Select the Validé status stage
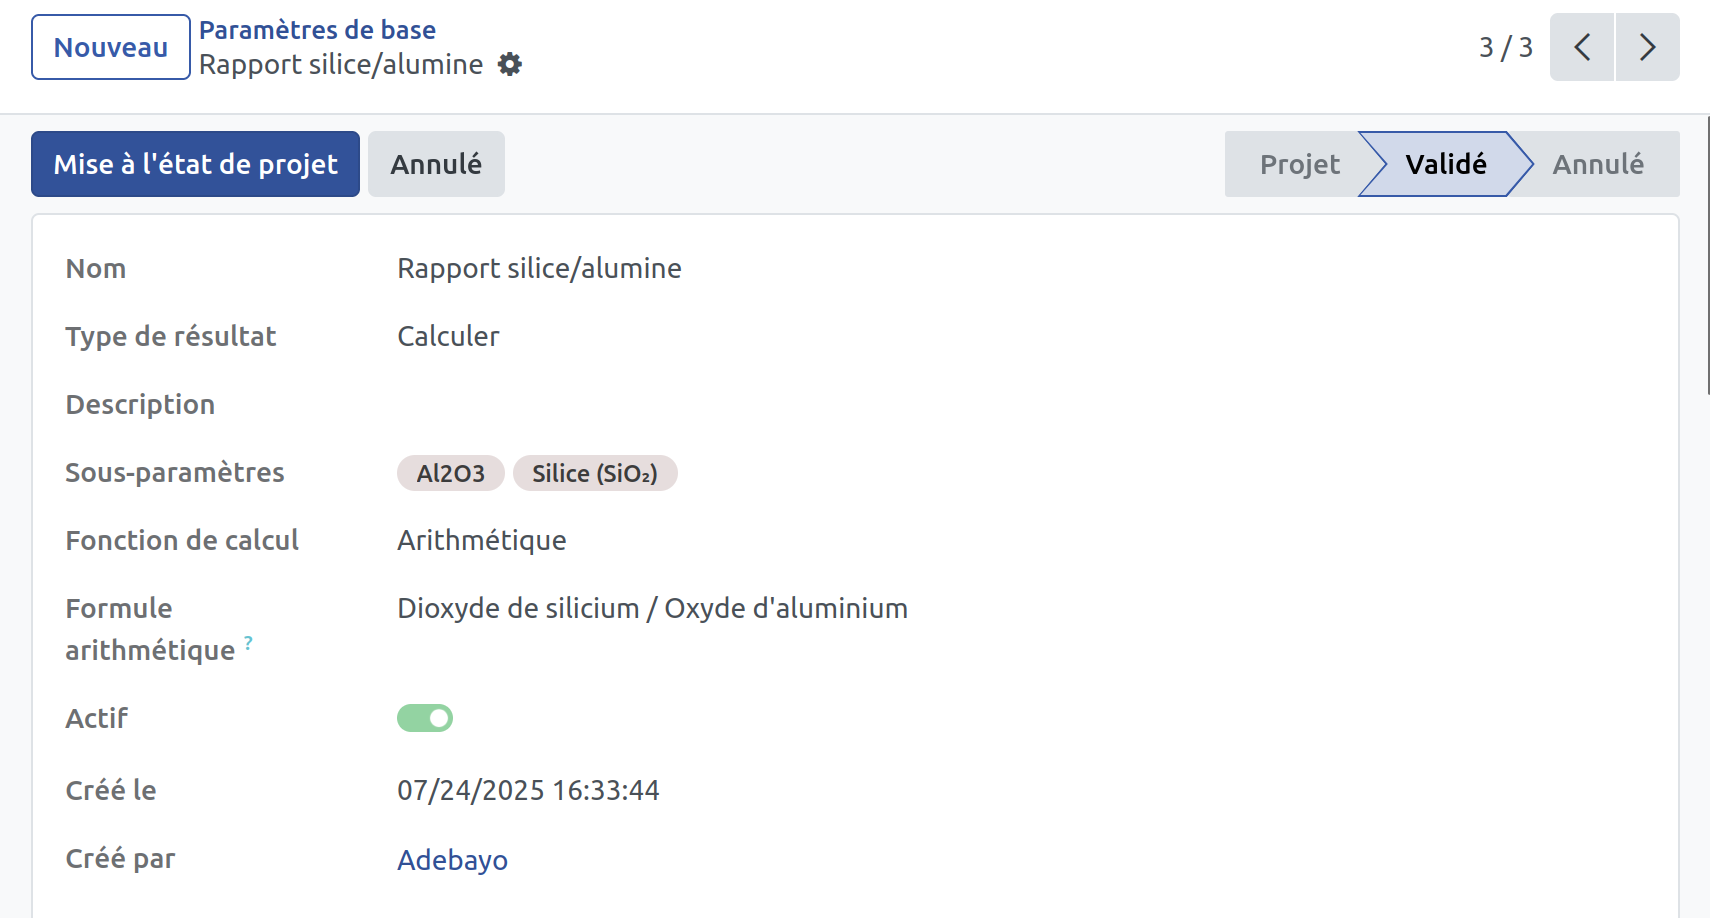The image size is (1710, 918). 1445,164
